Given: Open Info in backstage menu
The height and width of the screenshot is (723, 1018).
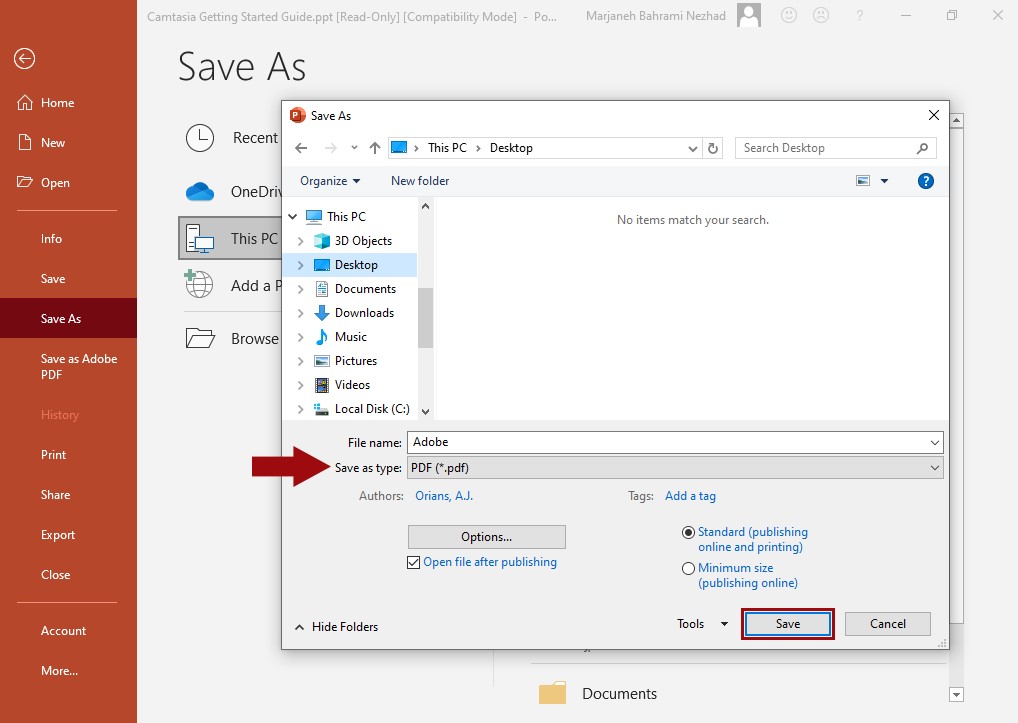Looking at the screenshot, I should (51, 239).
